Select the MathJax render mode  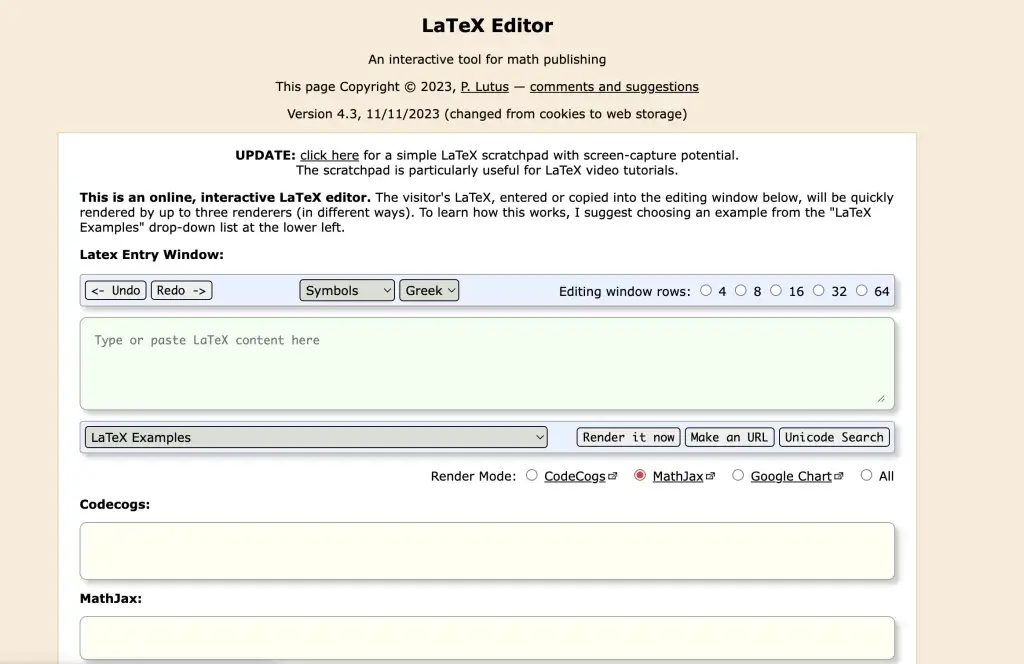click(638, 476)
